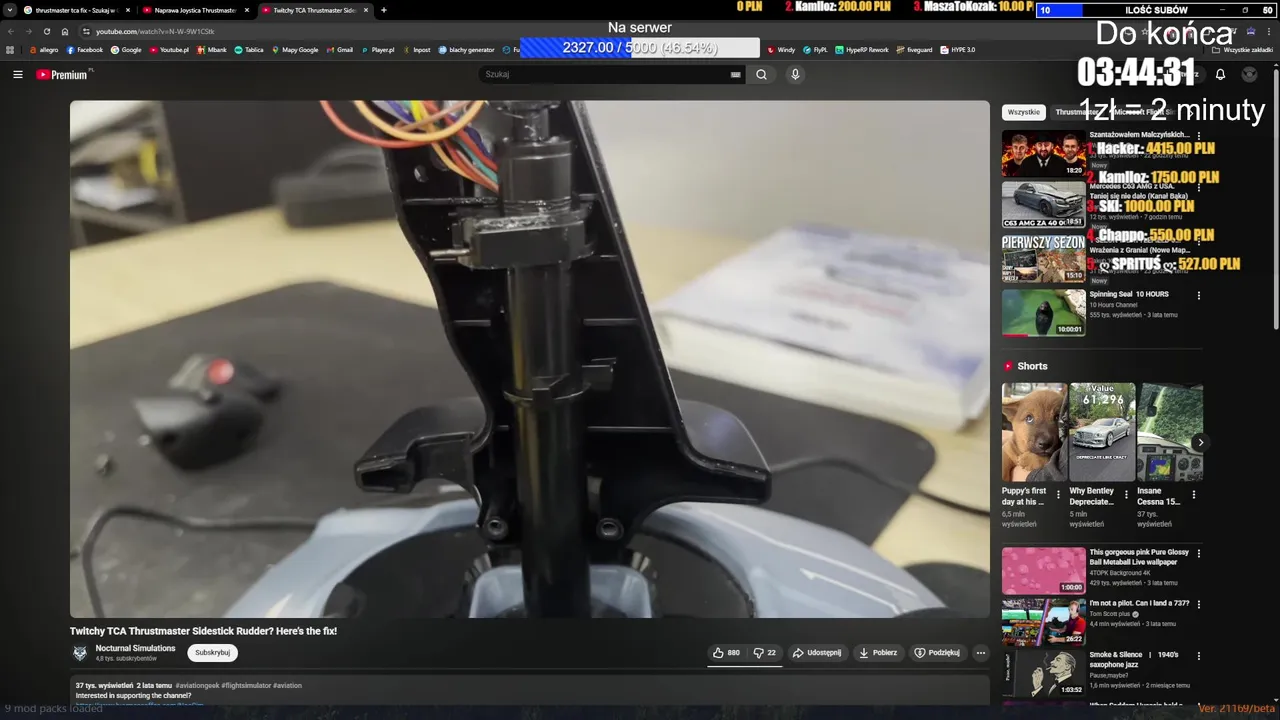Dislike the video thumbs-down button
1280x720 pixels.
(x=765, y=653)
